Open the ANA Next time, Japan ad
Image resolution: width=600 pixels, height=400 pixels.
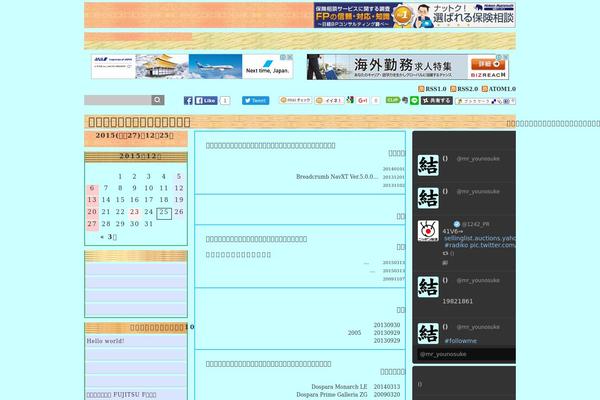coord(192,67)
